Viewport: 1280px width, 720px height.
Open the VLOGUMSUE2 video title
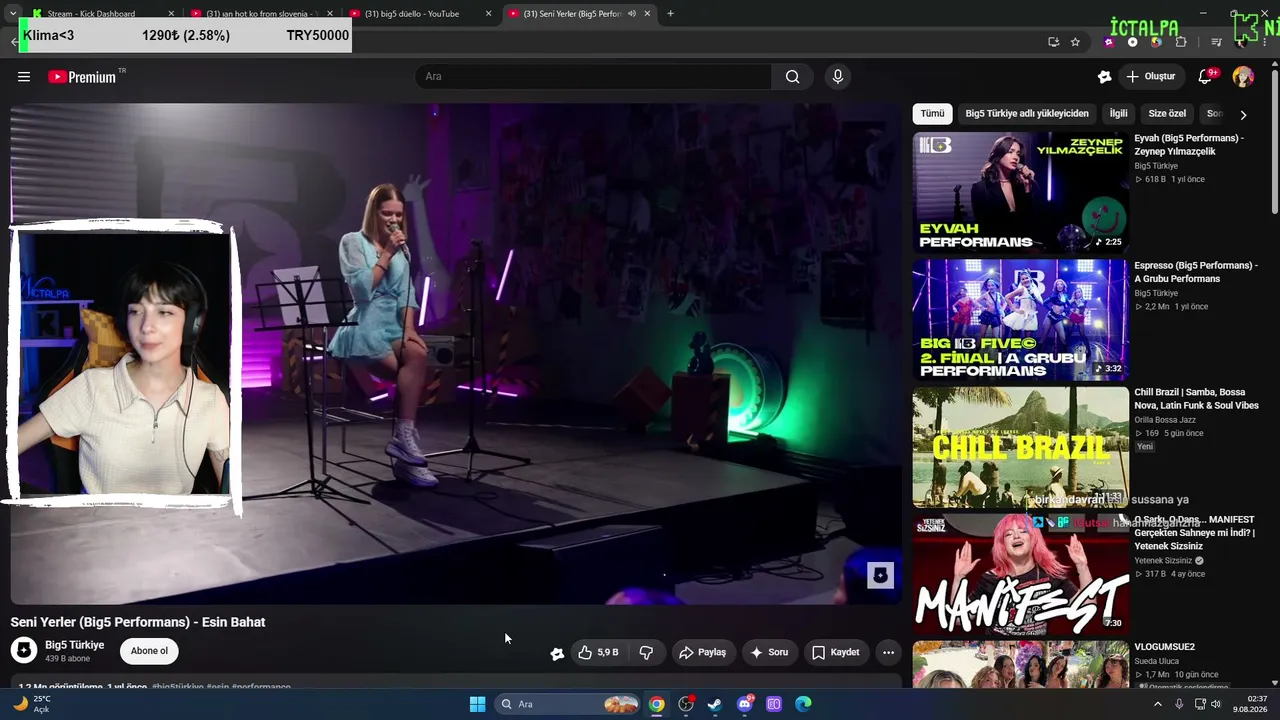[x=1164, y=647]
